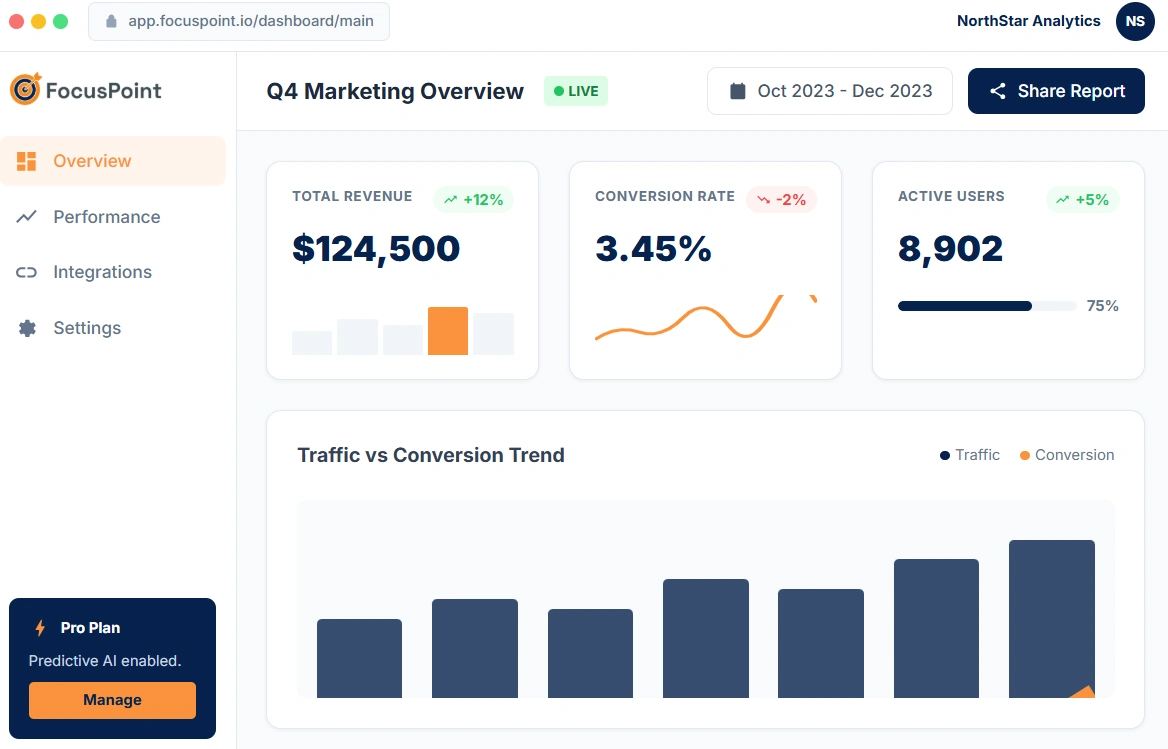The image size is (1168, 749).
Task: Click the Share Report button
Action: pos(1056,91)
